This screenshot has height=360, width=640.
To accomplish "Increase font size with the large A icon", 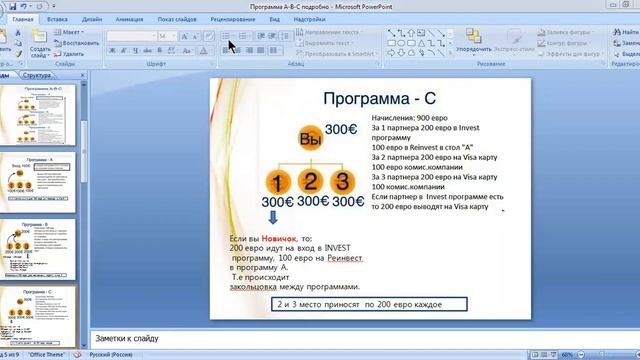I will pos(184,36).
